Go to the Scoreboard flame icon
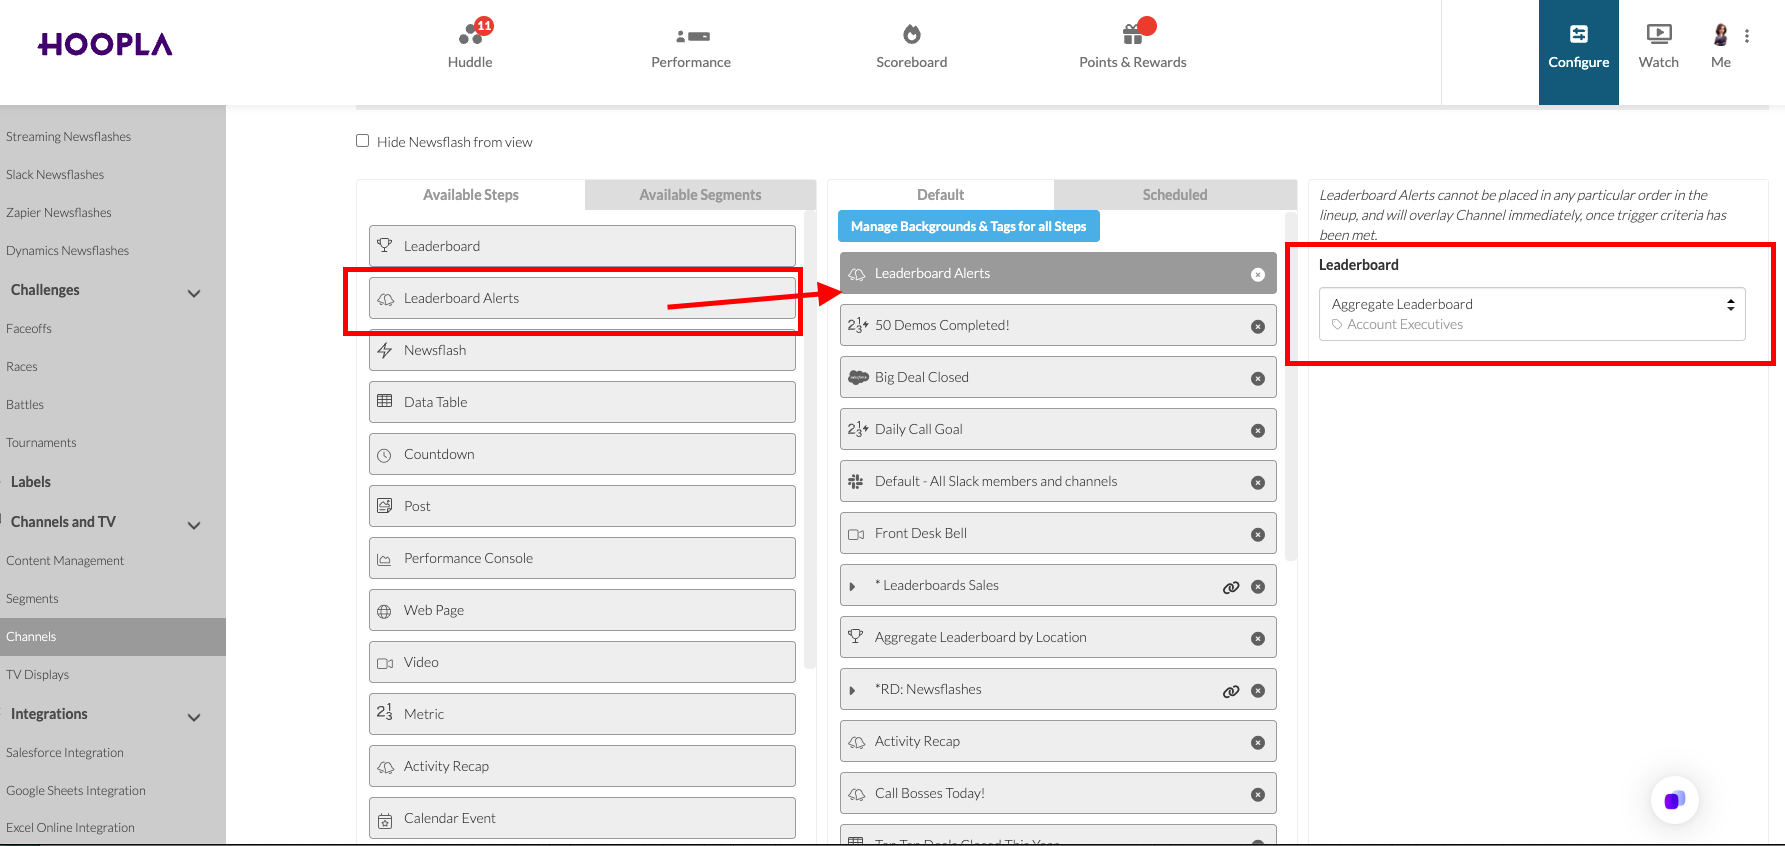Image resolution: width=1785 pixels, height=846 pixels. click(x=911, y=34)
